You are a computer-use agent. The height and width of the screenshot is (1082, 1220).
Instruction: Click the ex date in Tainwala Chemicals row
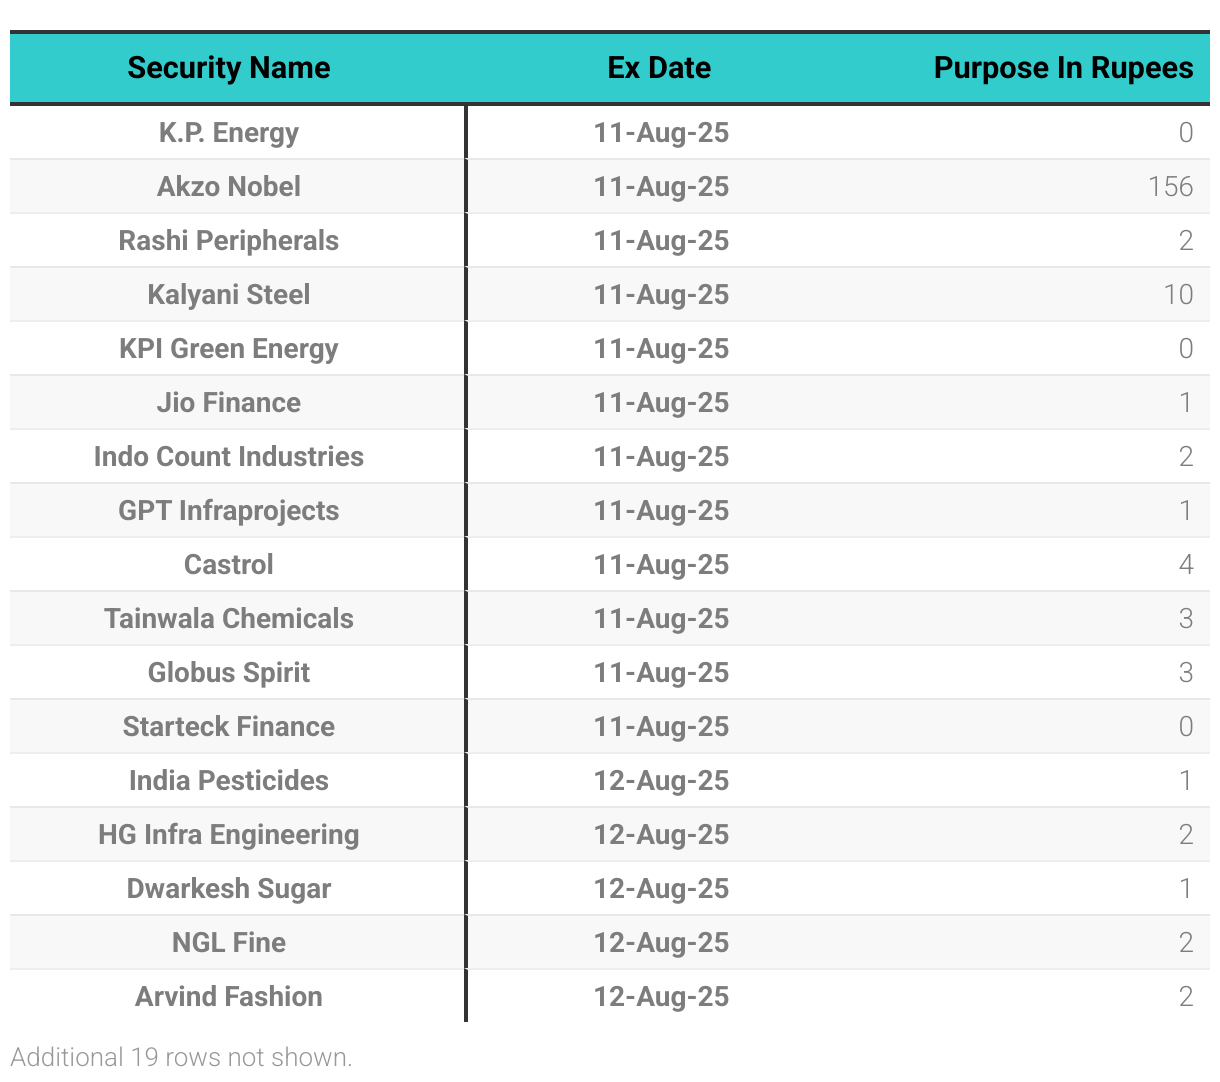click(661, 619)
